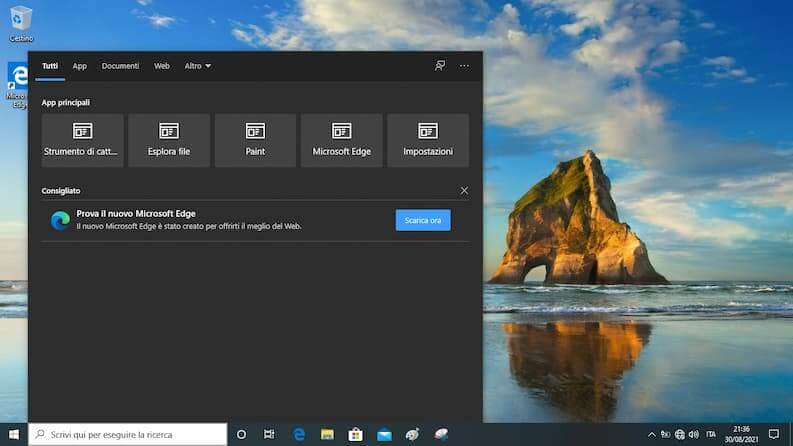This screenshot has width=793, height=446.
Task: Click the last pinned taskbar app icon
Action: click(441, 434)
